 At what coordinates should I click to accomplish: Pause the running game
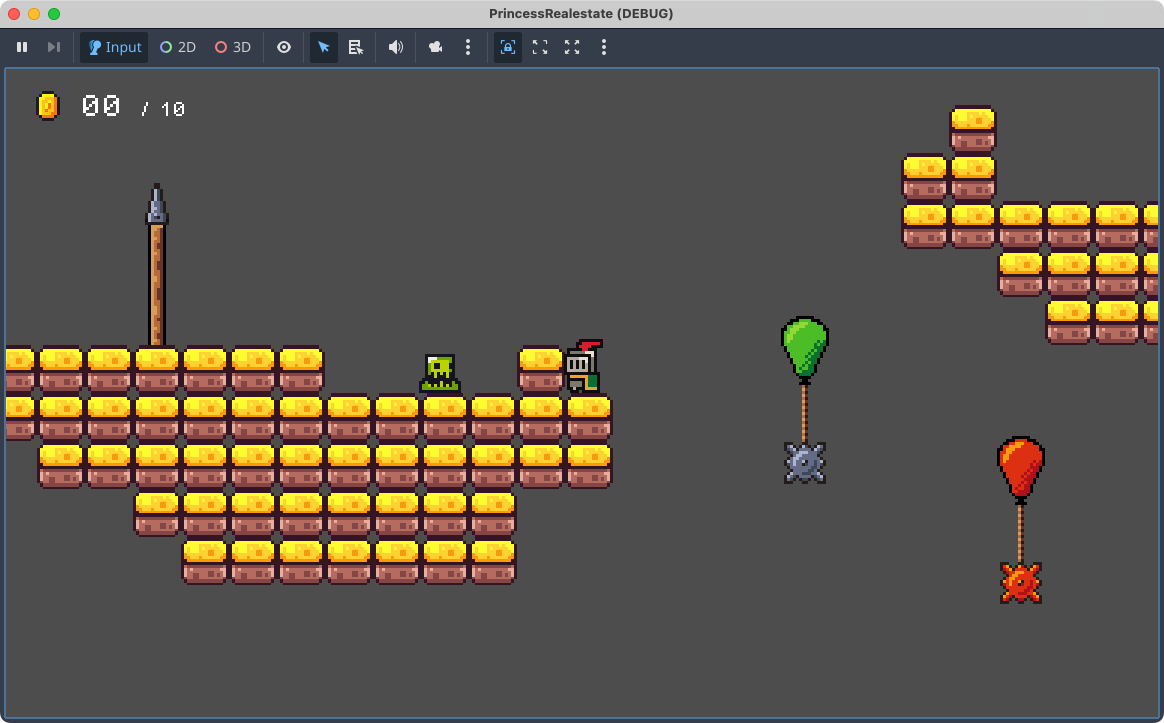pyautogui.click(x=22, y=47)
